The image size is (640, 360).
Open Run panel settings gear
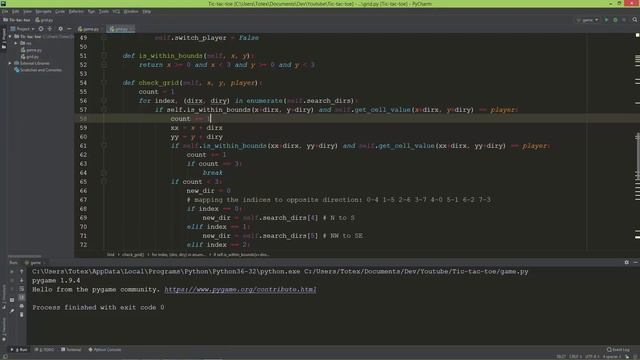(x=627, y=262)
